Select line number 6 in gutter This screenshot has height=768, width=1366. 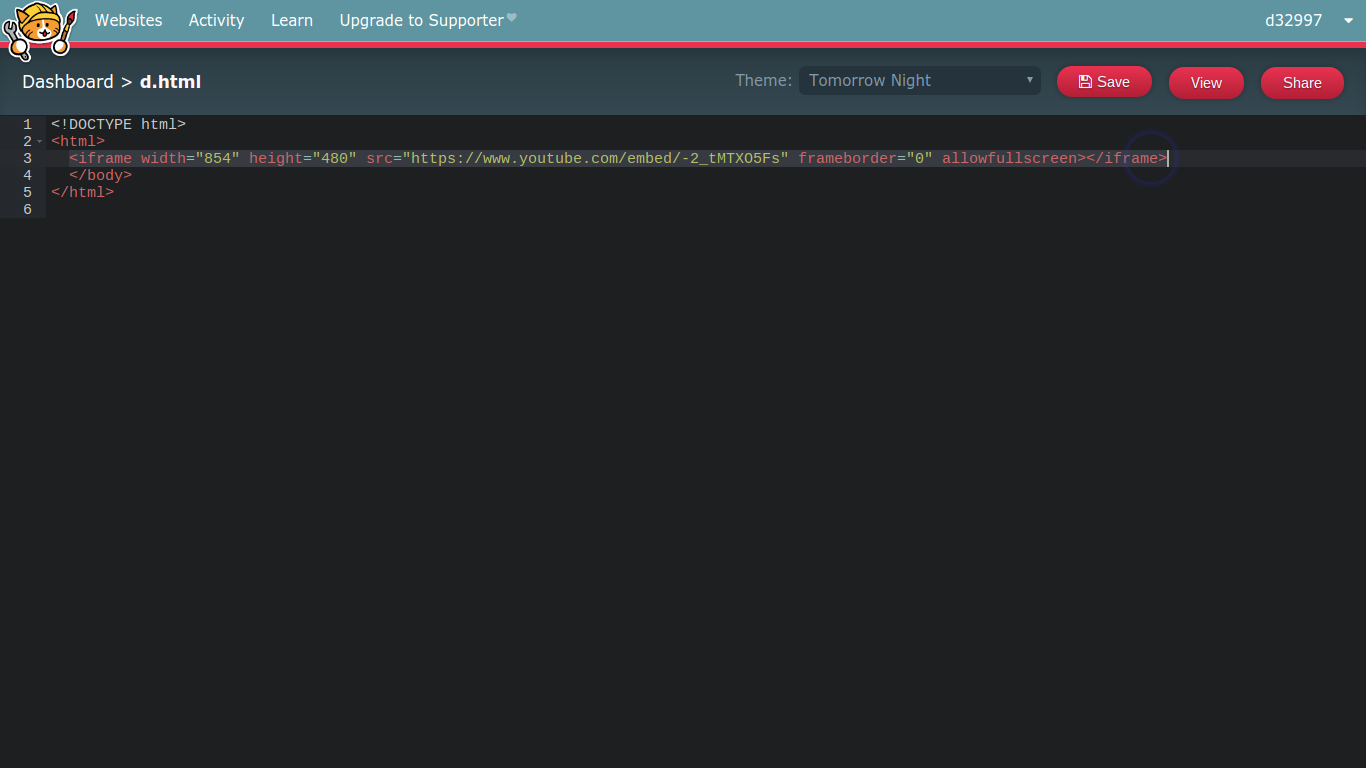[x=28, y=210]
